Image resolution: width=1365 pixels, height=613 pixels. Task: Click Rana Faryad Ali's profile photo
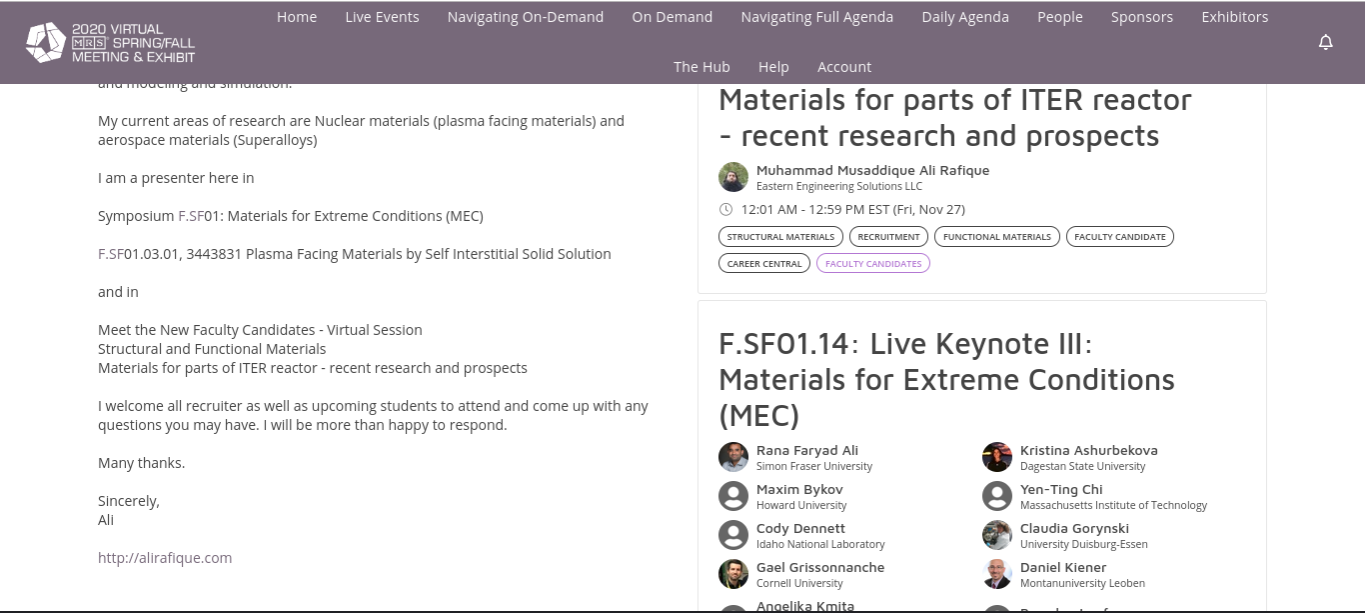click(x=733, y=457)
